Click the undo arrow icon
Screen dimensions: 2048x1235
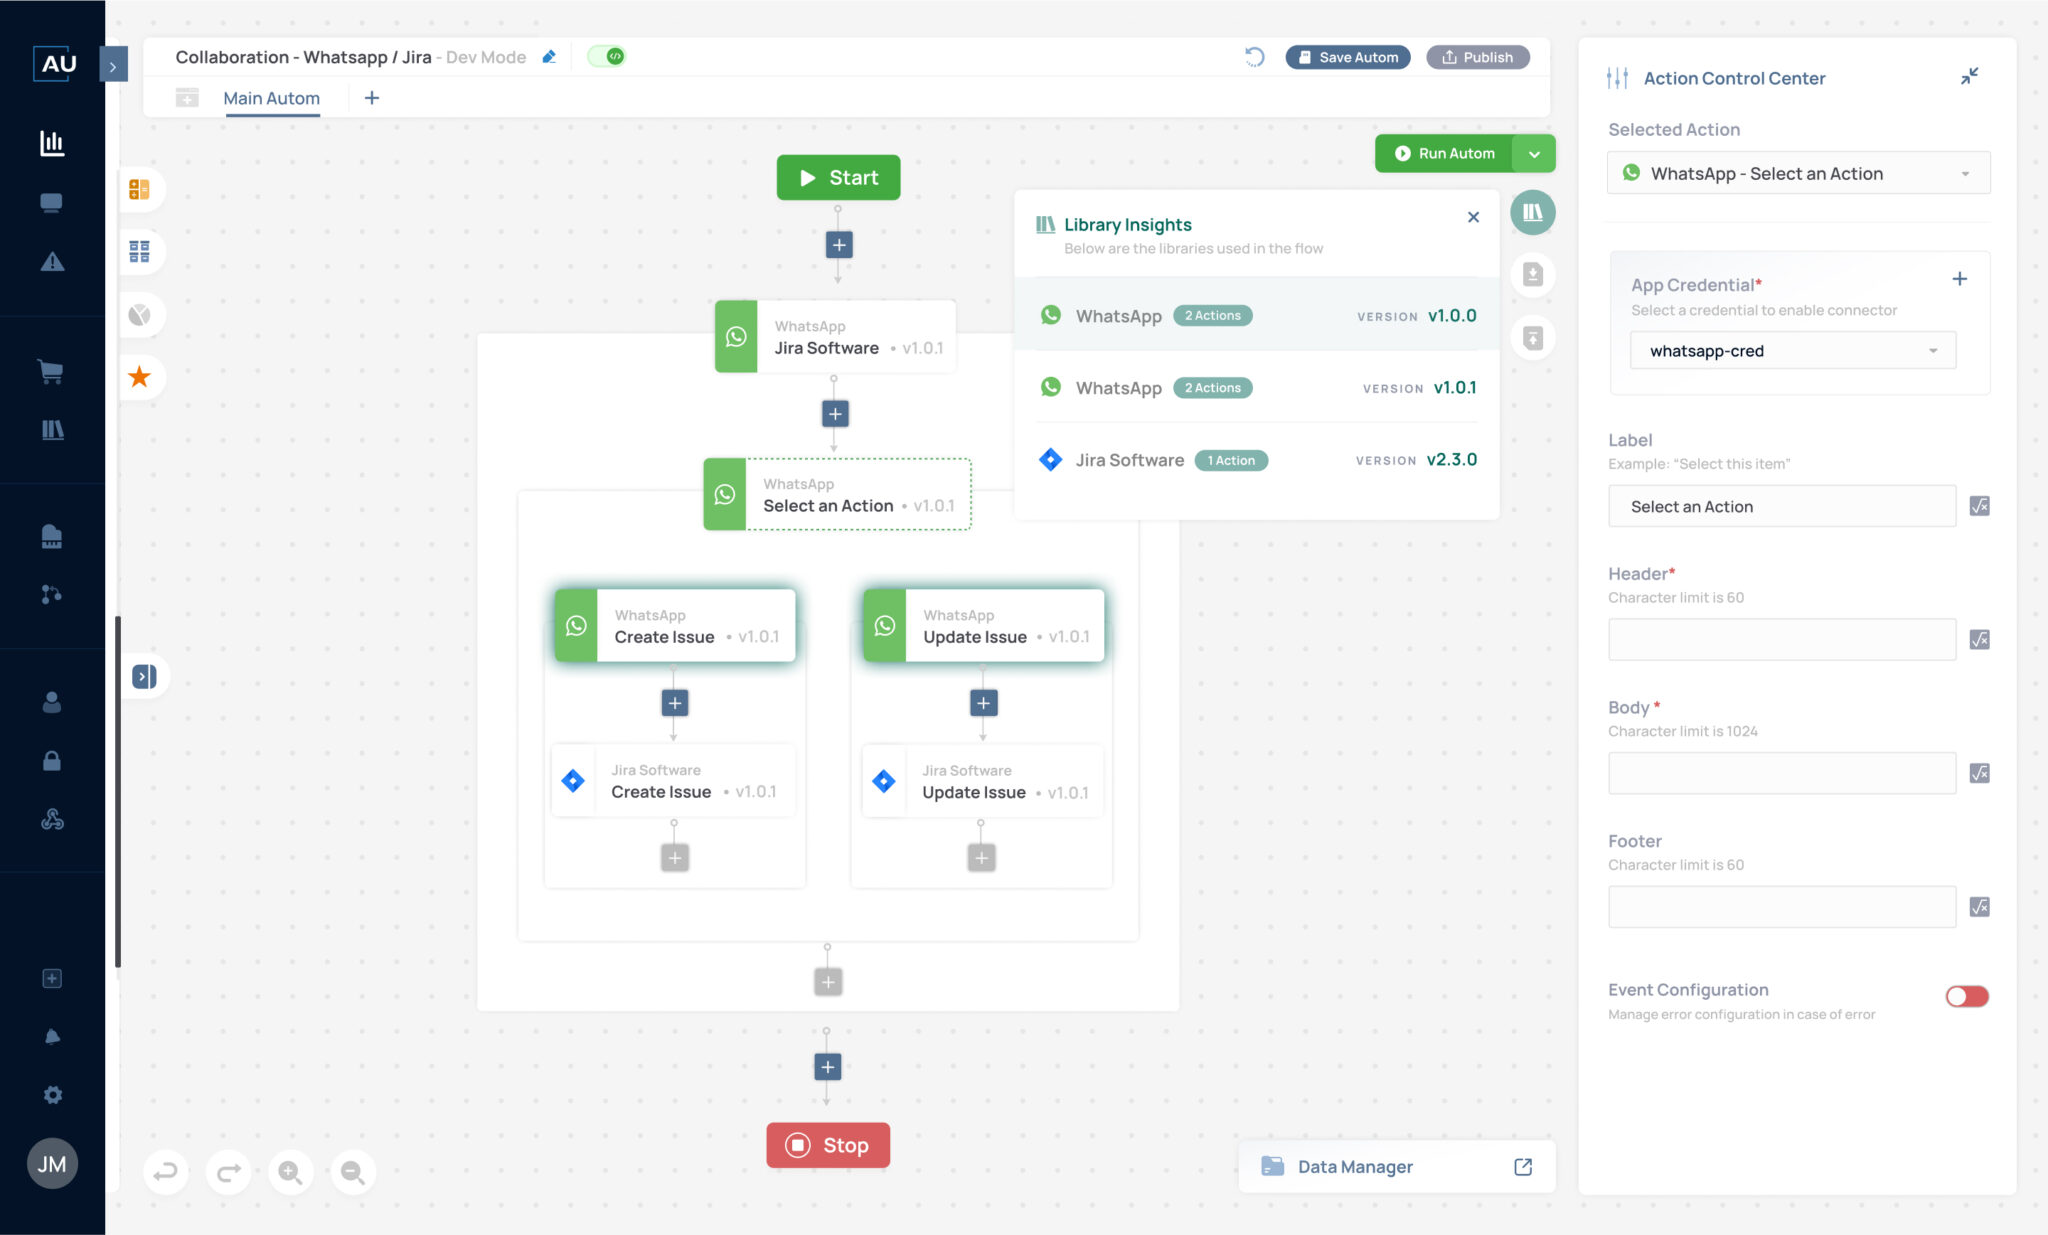[x=166, y=1171]
